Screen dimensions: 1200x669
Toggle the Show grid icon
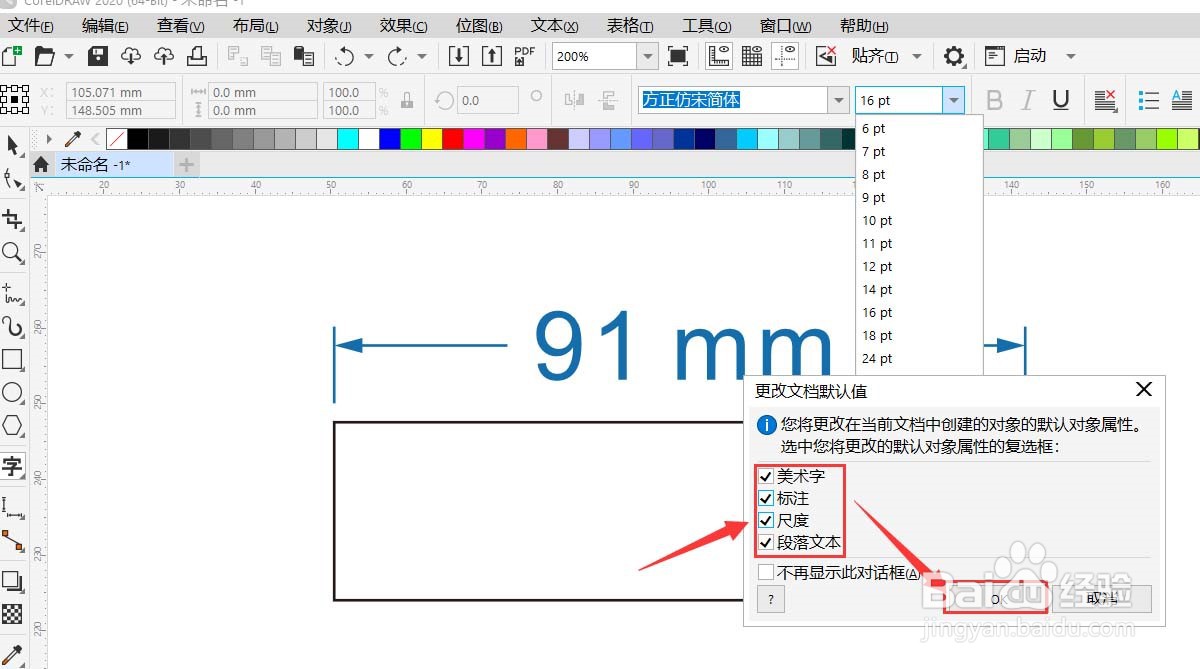coord(752,56)
